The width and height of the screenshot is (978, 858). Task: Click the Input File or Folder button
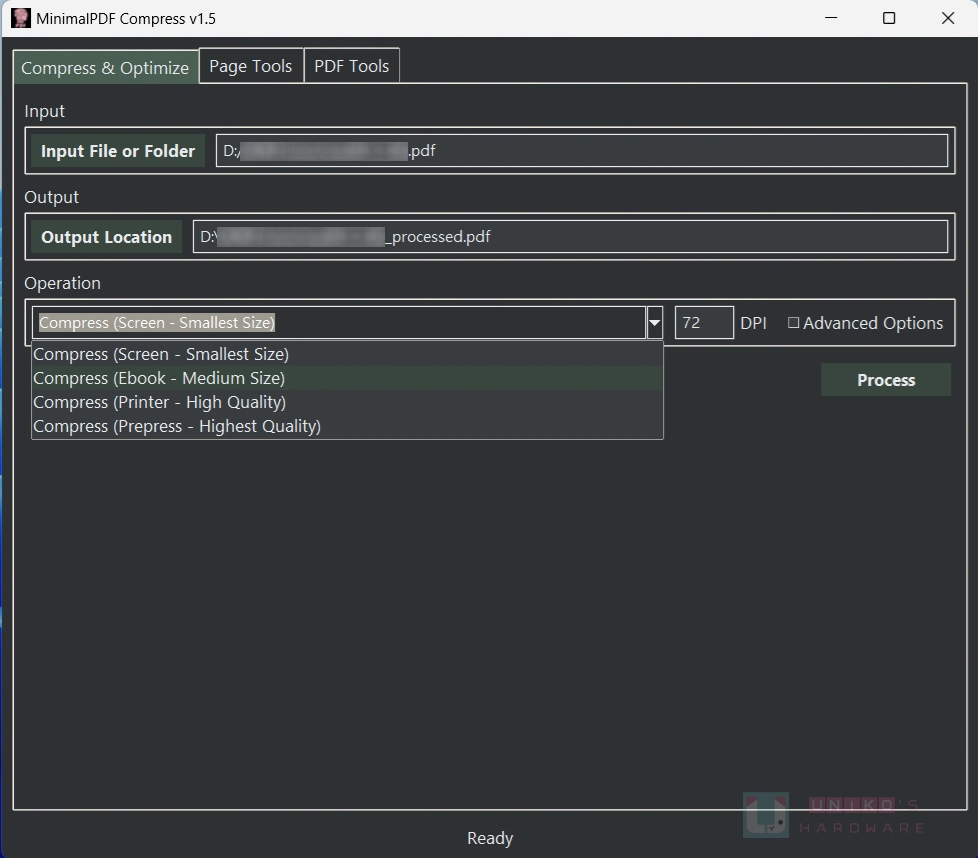point(118,151)
